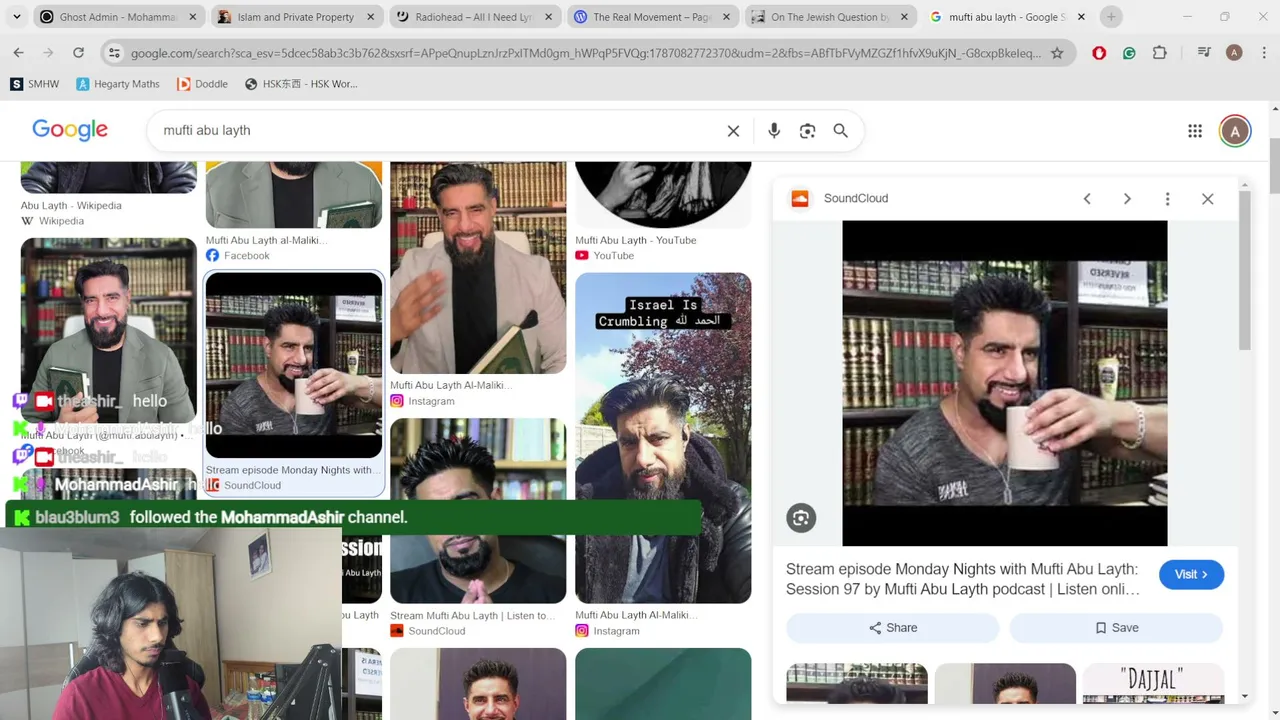Start a voice search with the microphone
Screen dimensions: 1280x720
(x=774, y=131)
